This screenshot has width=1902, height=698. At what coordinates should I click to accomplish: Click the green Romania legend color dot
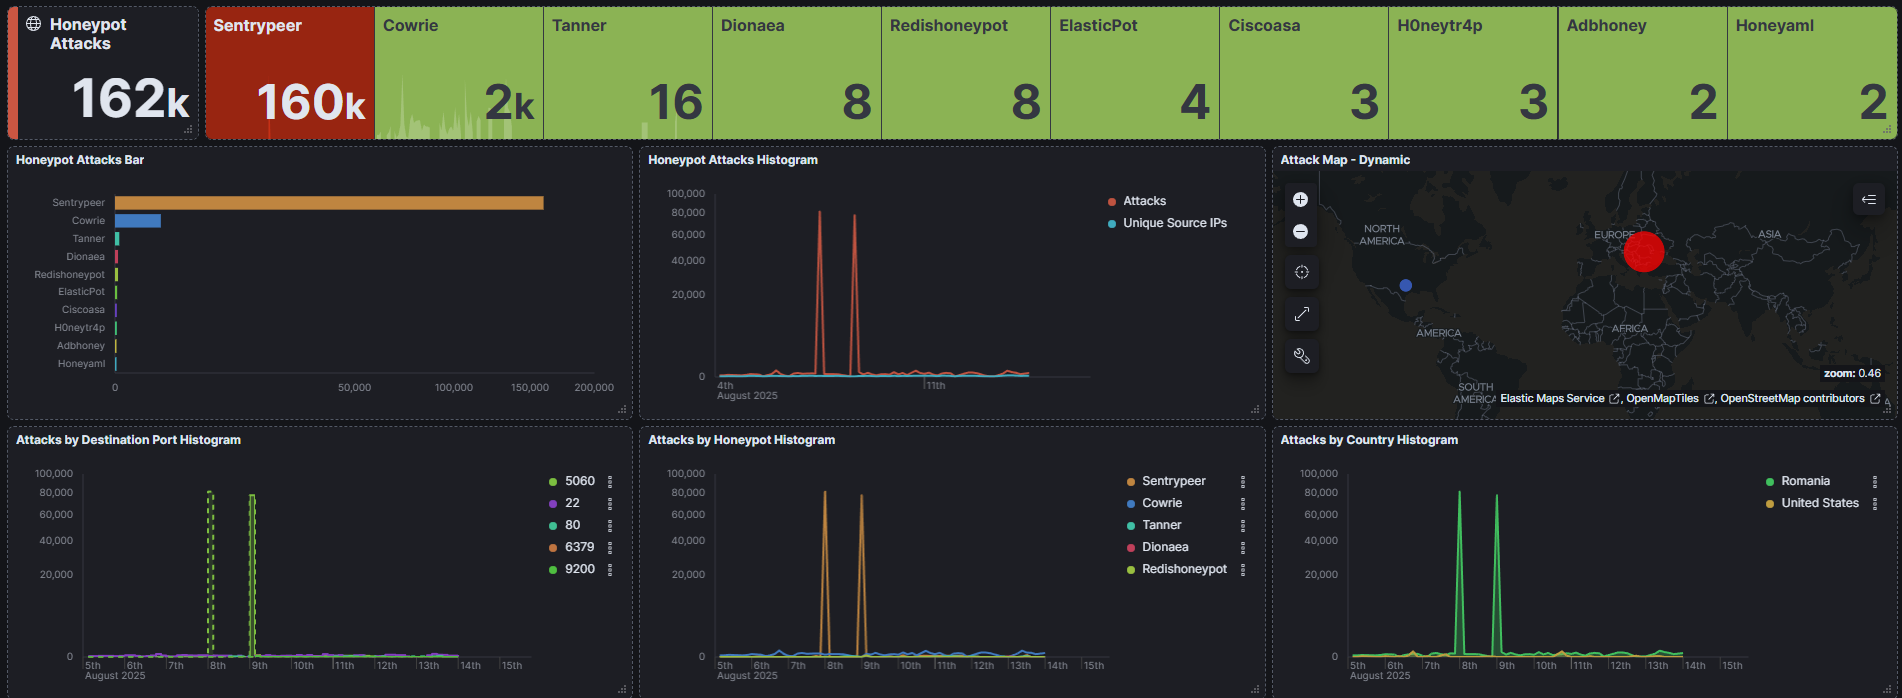click(x=1770, y=482)
